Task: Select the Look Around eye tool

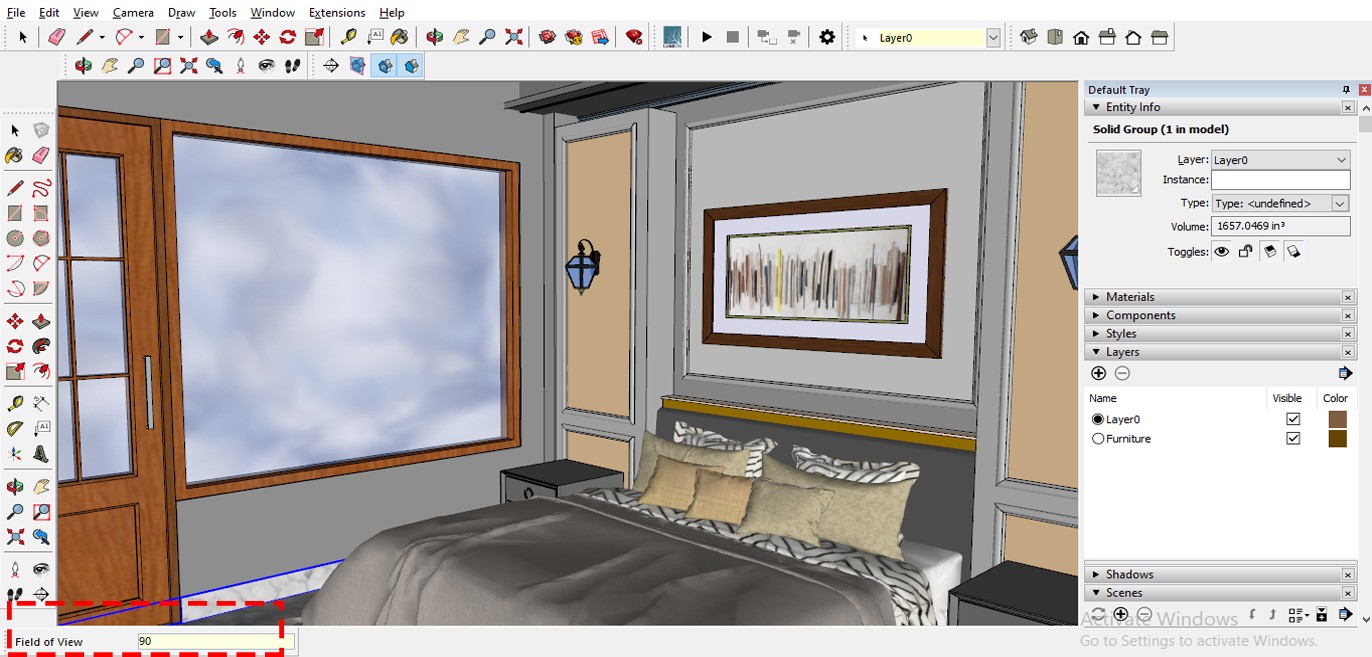Action: [x=266, y=66]
